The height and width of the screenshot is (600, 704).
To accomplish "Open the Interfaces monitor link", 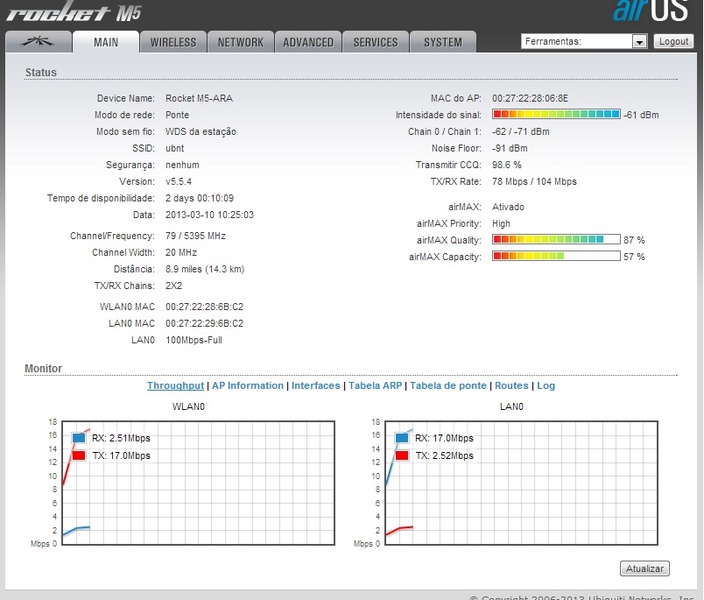I will click(316, 386).
